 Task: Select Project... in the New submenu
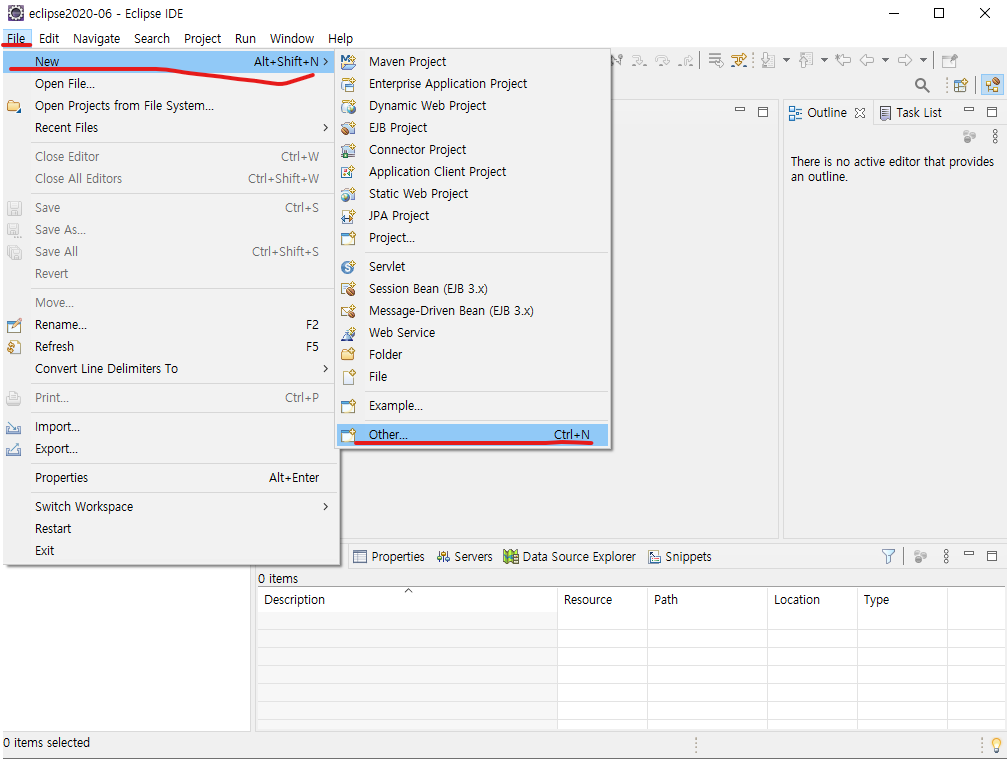(x=473, y=238)
